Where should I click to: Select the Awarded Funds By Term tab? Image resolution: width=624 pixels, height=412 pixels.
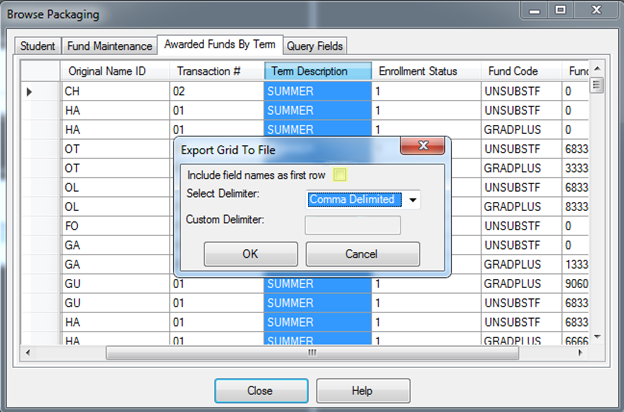(x=220, y=45)
